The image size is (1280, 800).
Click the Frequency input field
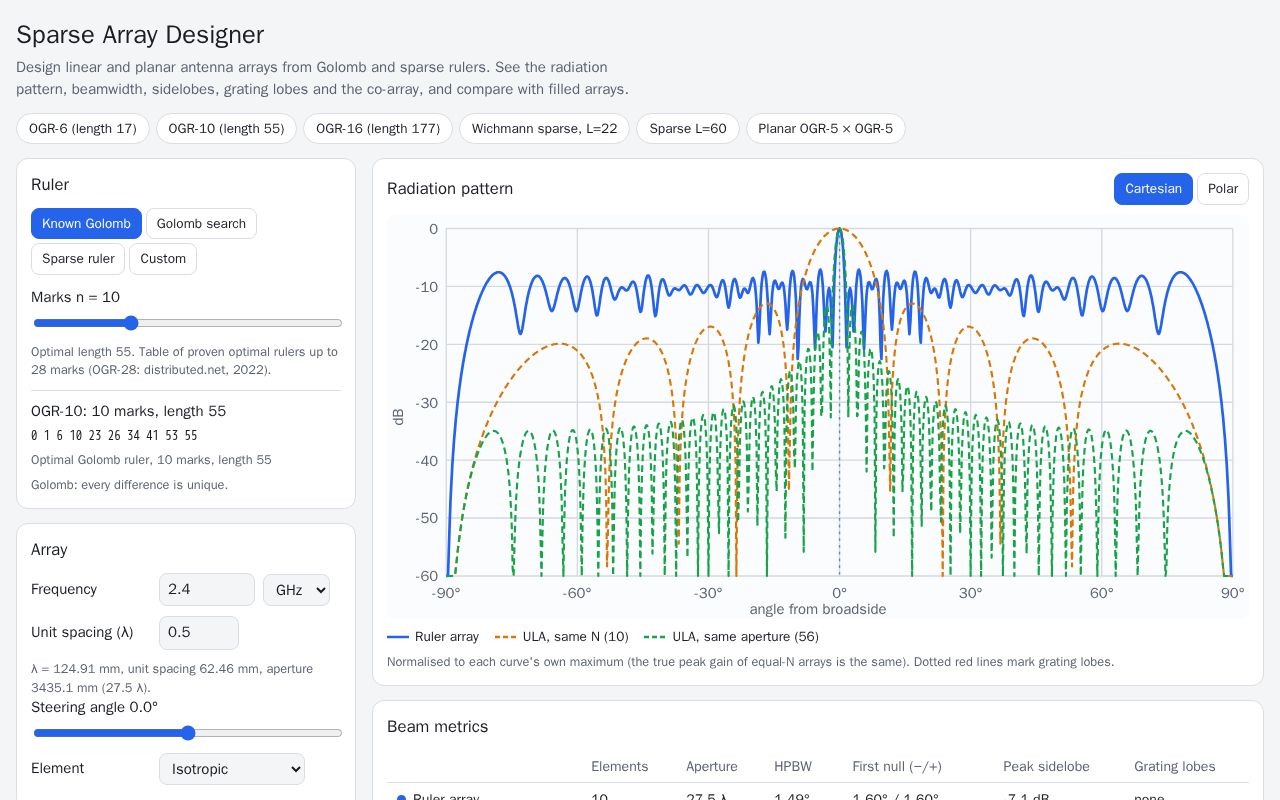point(207,590)
